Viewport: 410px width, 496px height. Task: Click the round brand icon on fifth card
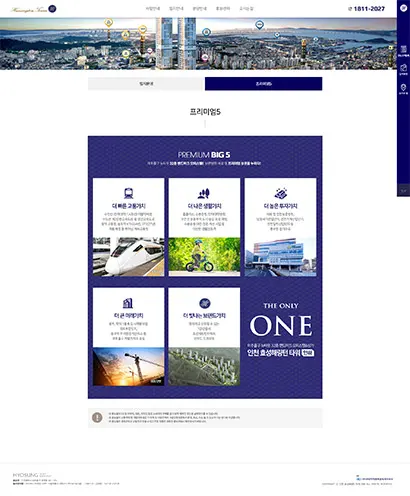(204, 303)
